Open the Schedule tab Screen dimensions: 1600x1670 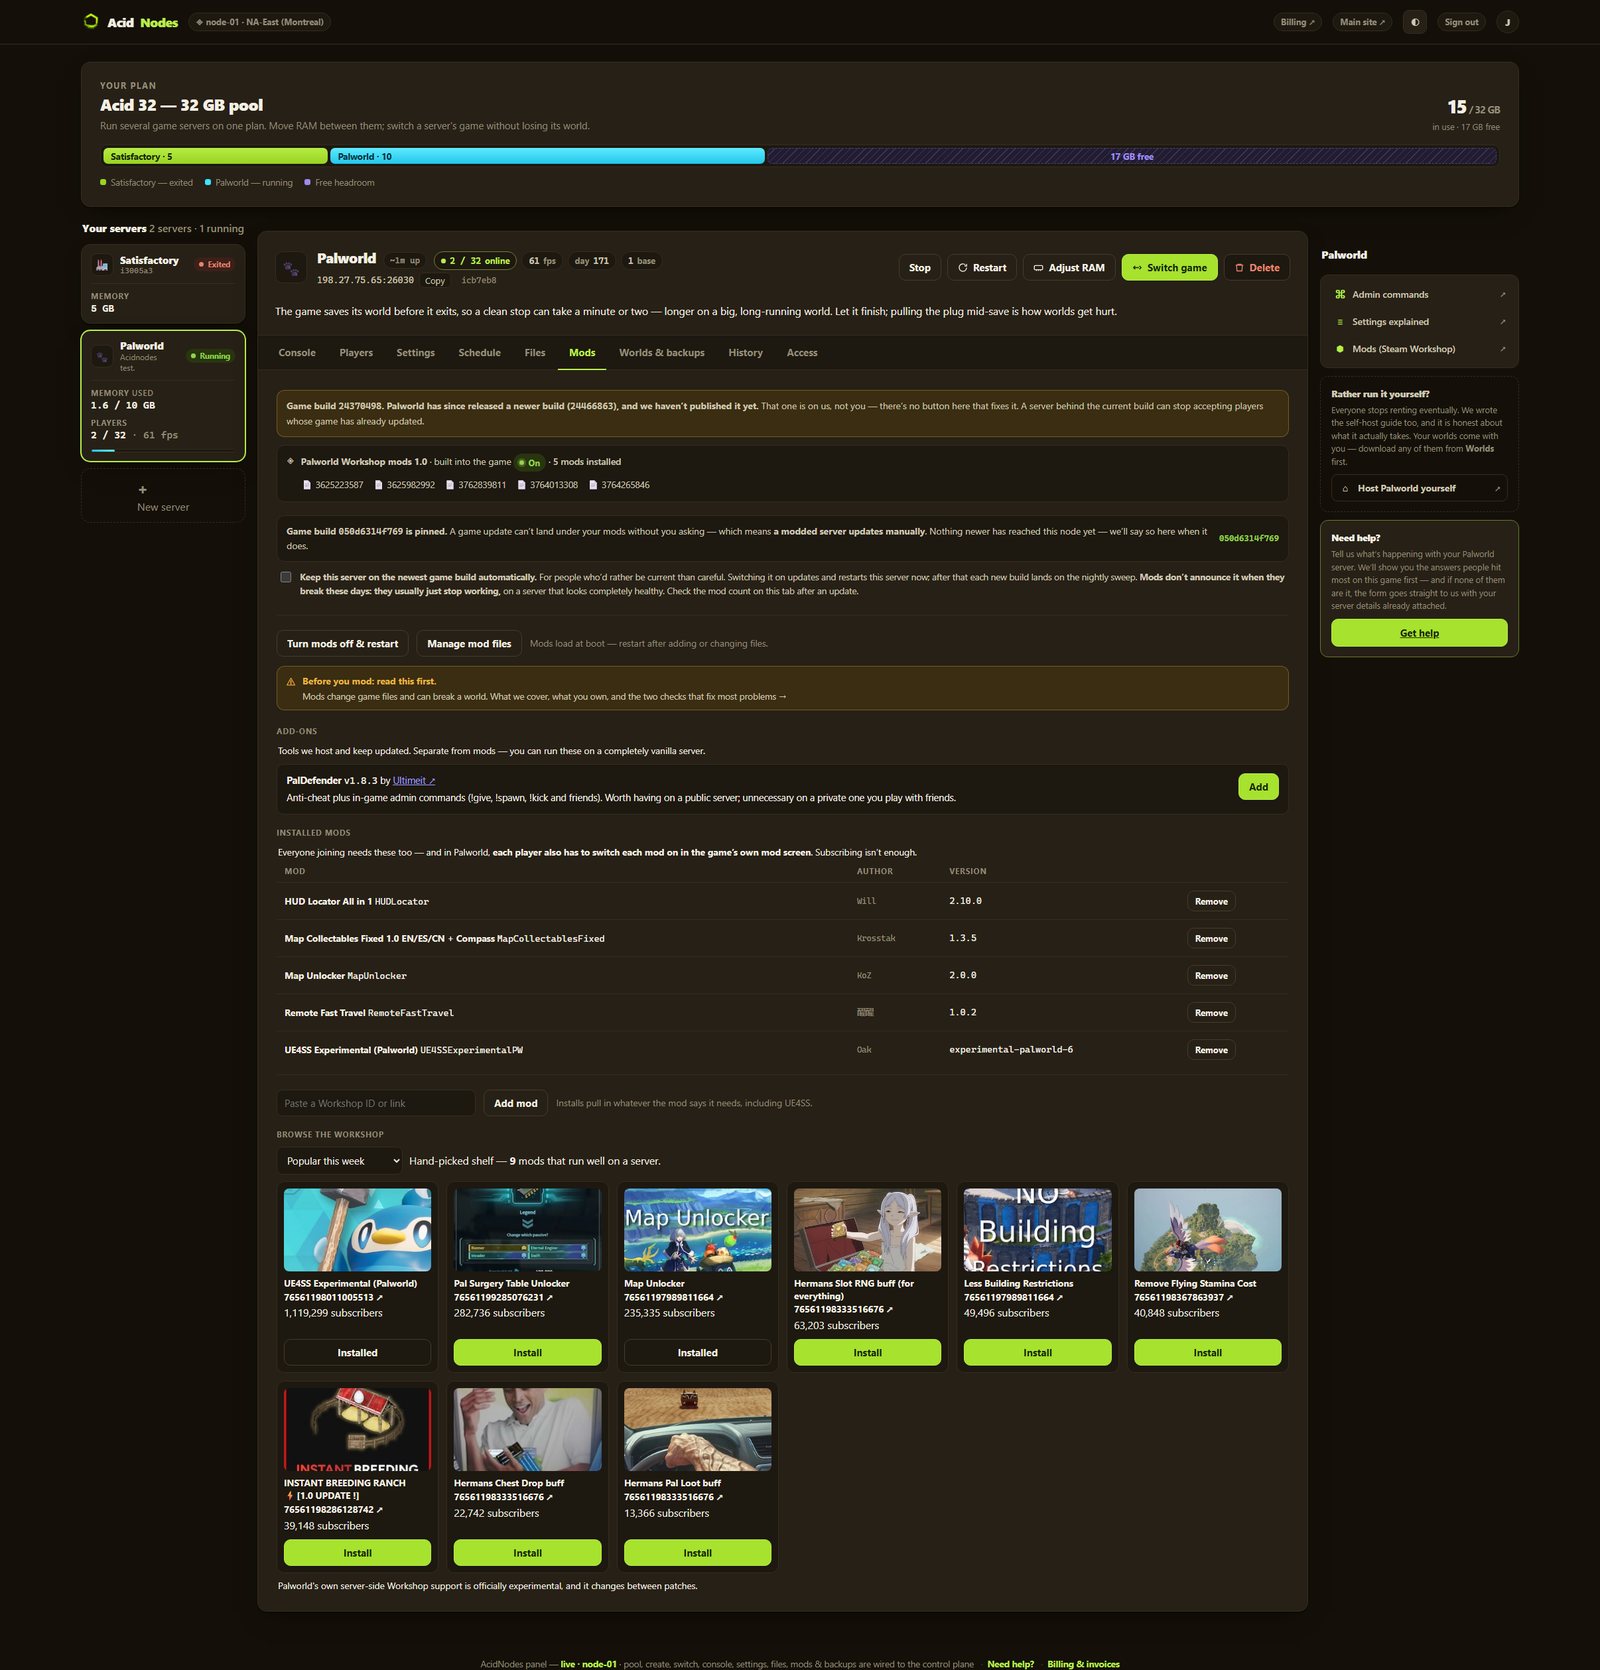coord(479,353)
